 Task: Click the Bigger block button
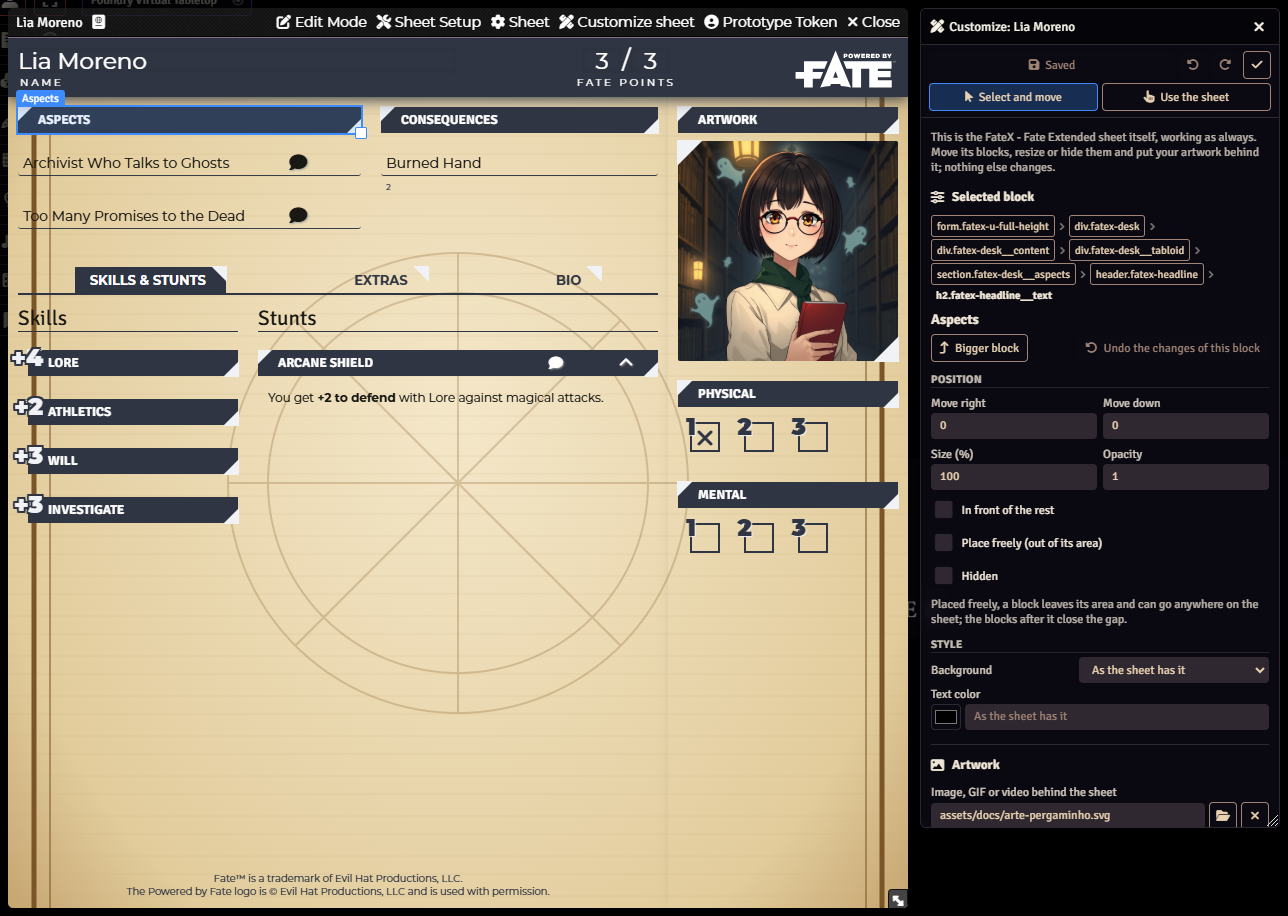(x=979, y=348)
